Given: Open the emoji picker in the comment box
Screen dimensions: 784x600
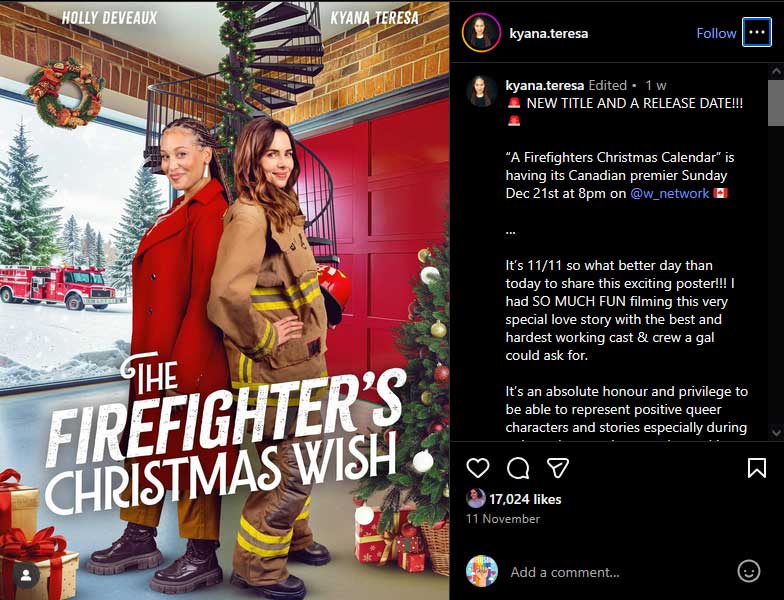Looking at the screenshot, I should (748, 571).
